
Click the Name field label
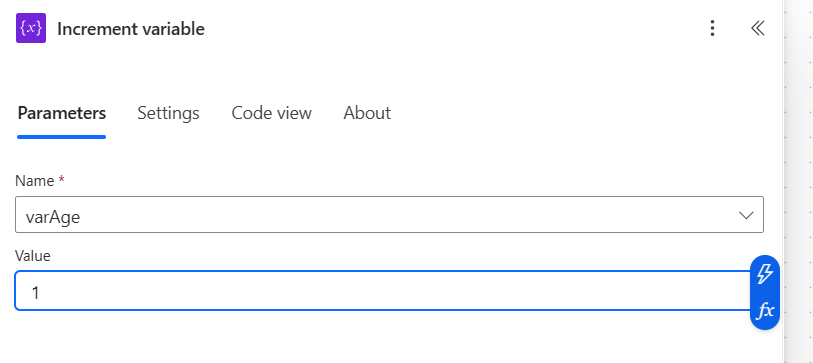pos(35,181)
